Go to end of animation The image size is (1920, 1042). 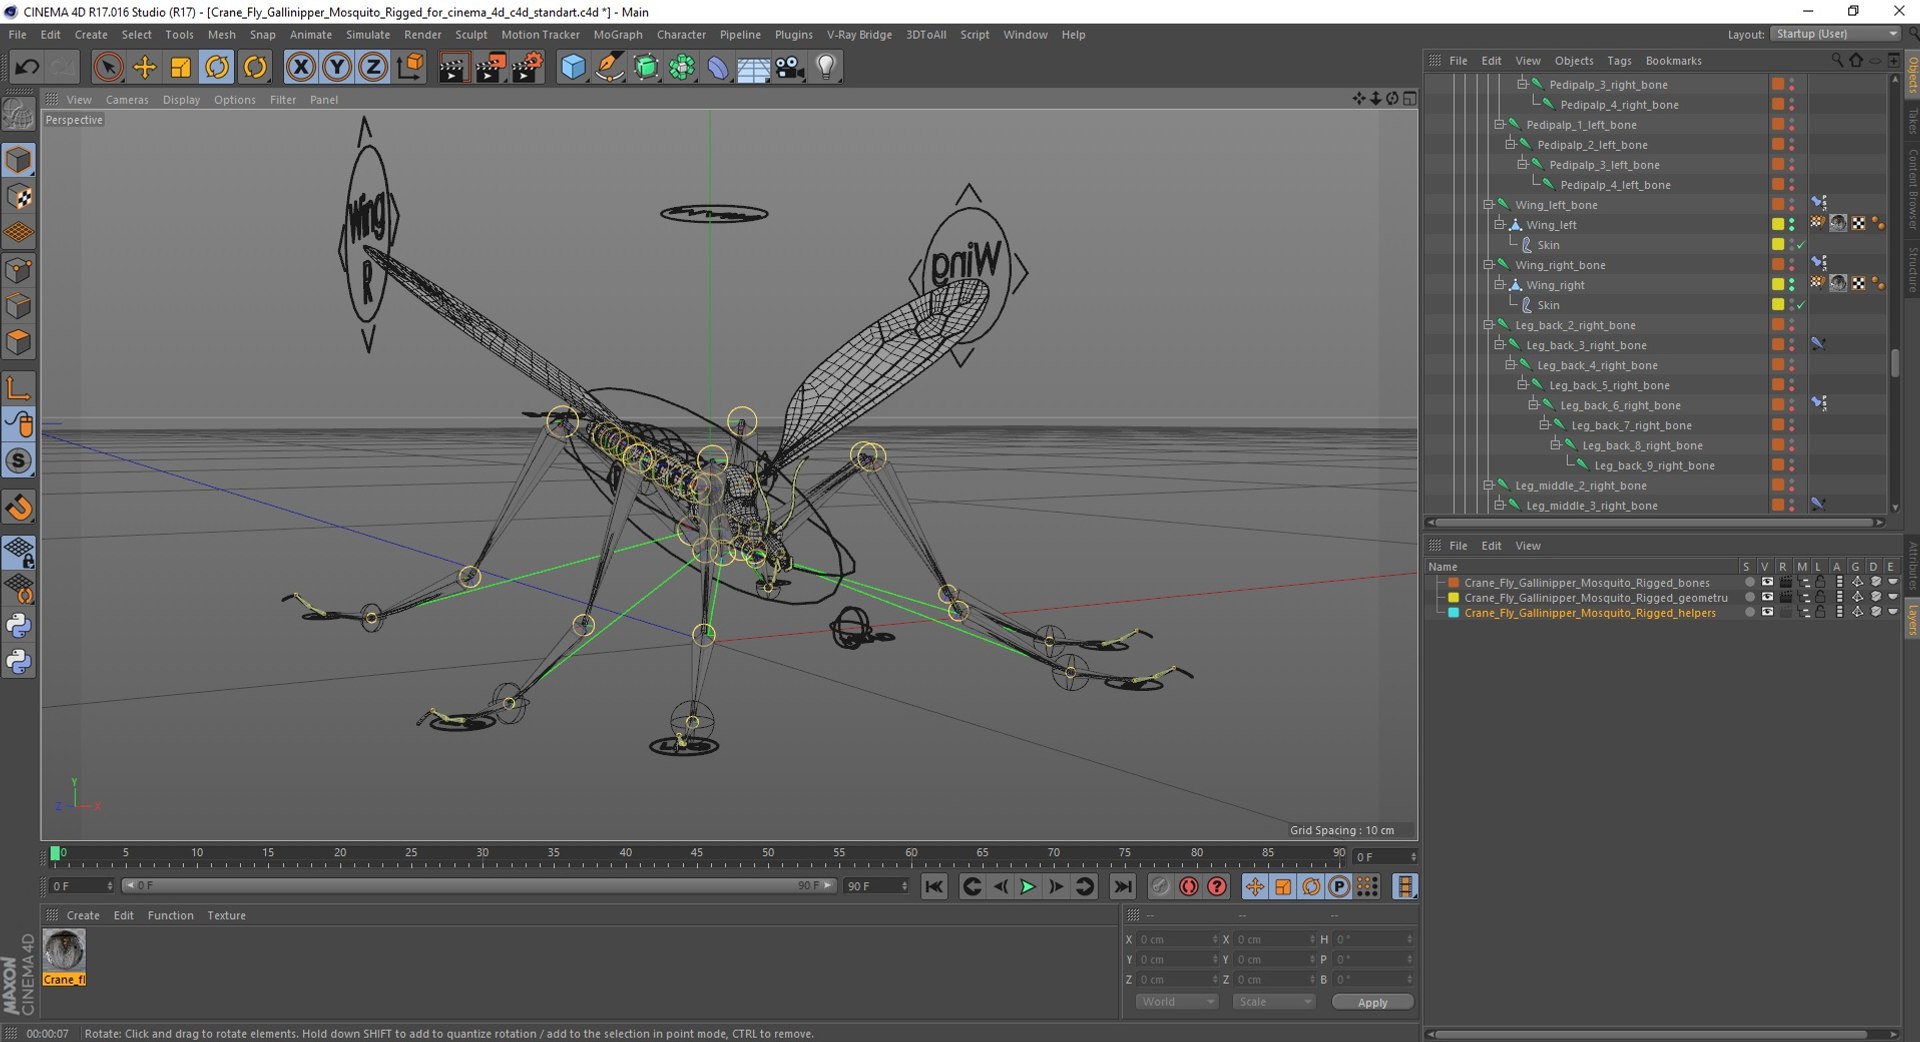(1123, 886)
